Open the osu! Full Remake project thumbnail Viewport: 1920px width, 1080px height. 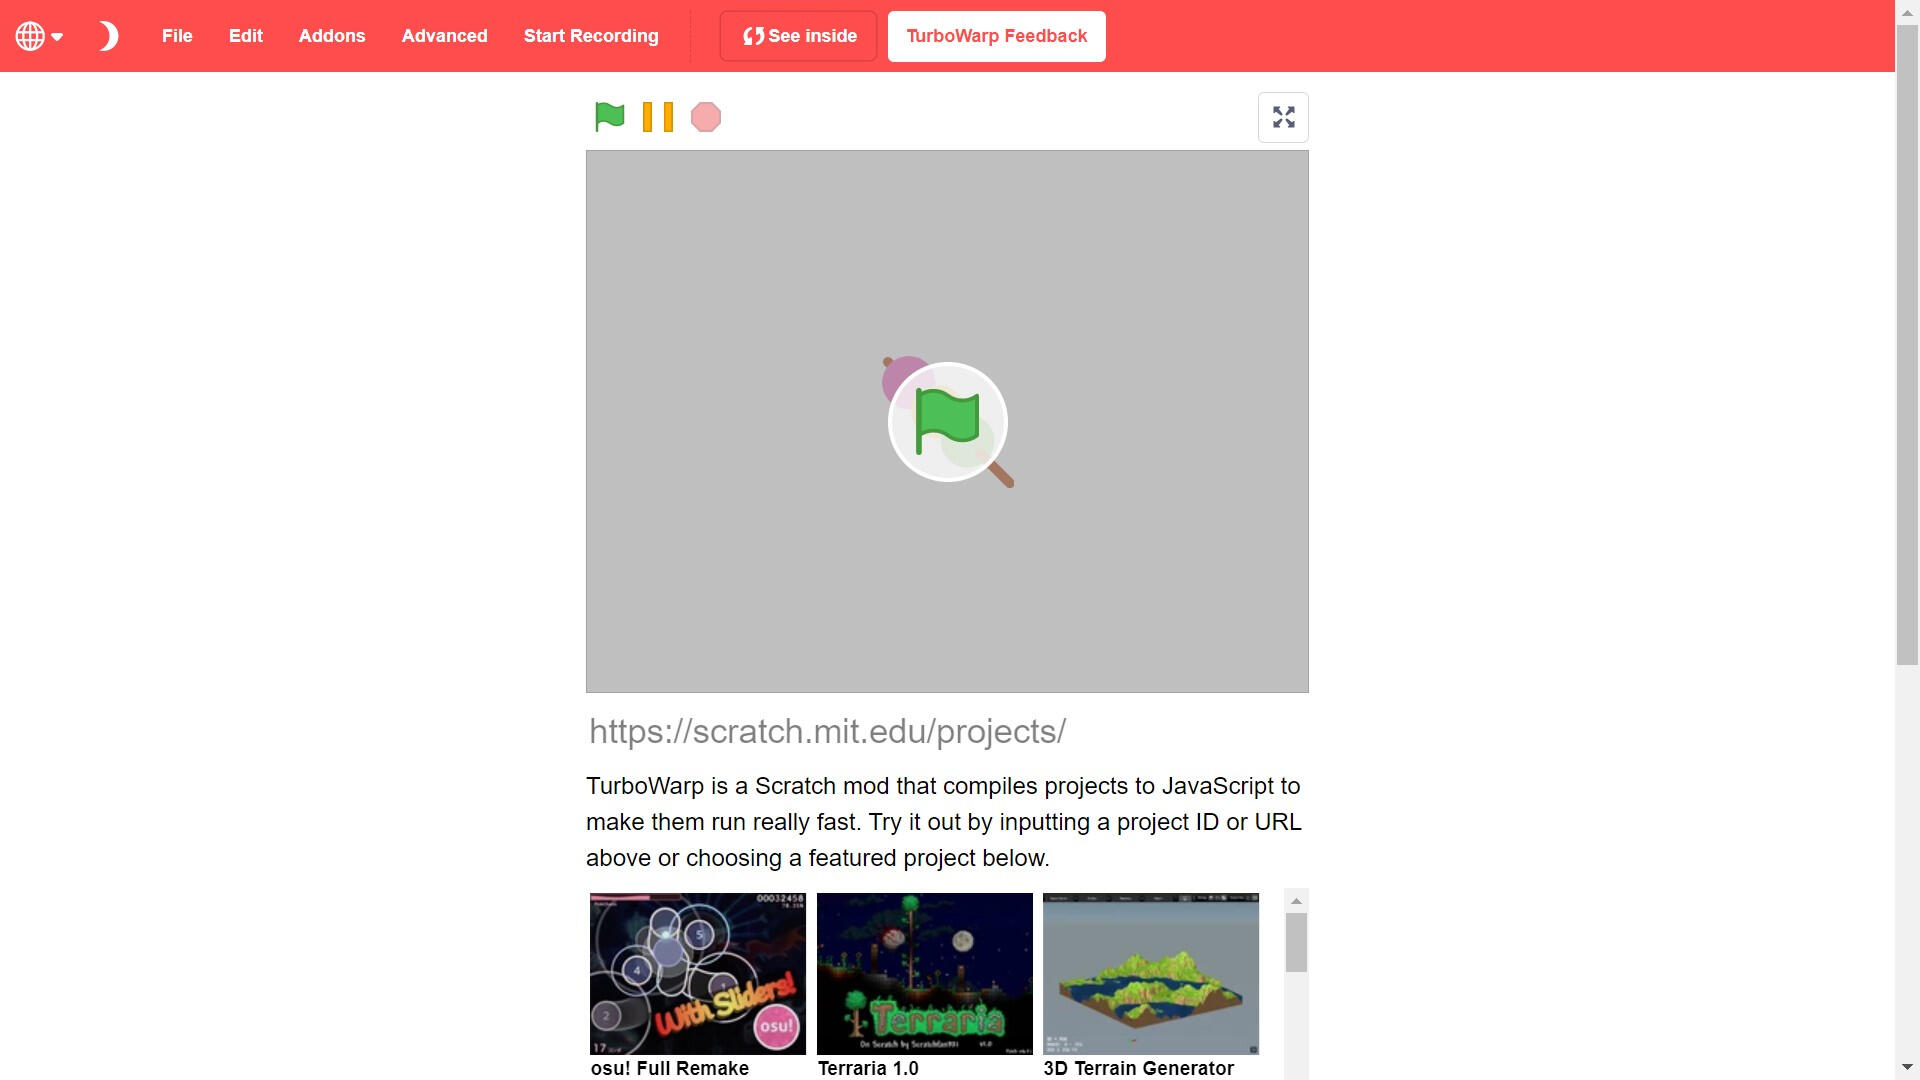tap(697, 973)
